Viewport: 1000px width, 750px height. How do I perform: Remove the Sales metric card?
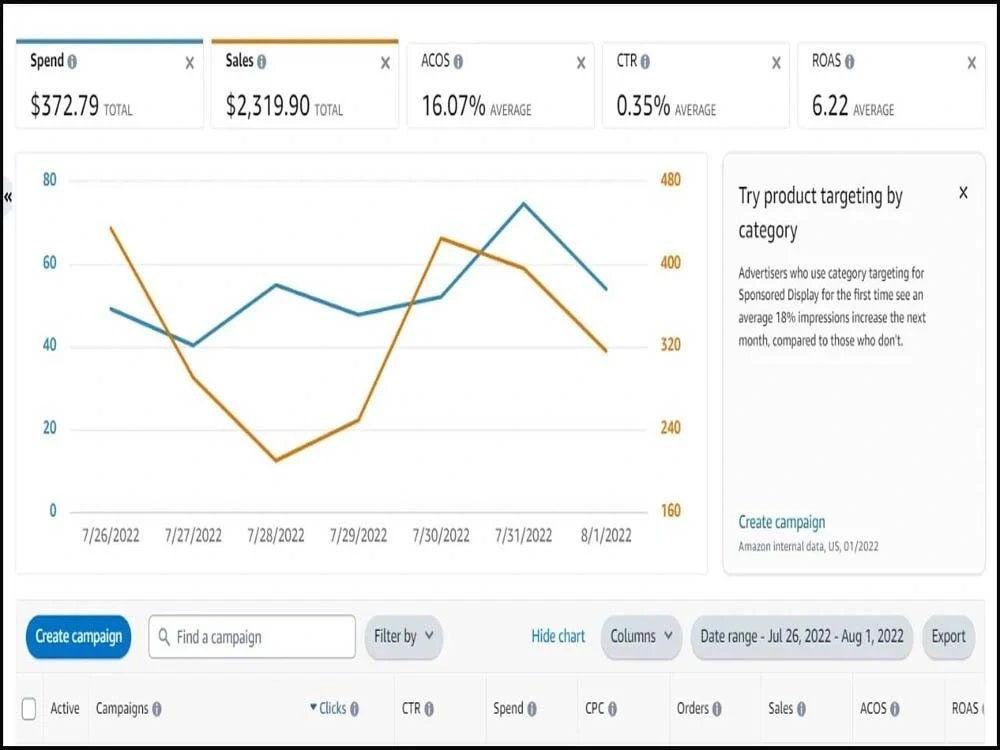click(x=385, y=63)
